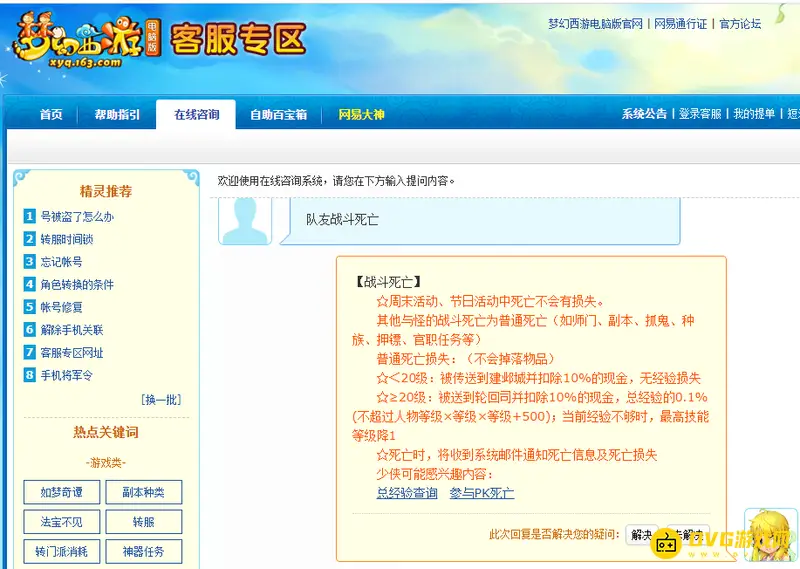Open 我的提单 link
Viewport: 800px width, 569px height.
point(754,114)
